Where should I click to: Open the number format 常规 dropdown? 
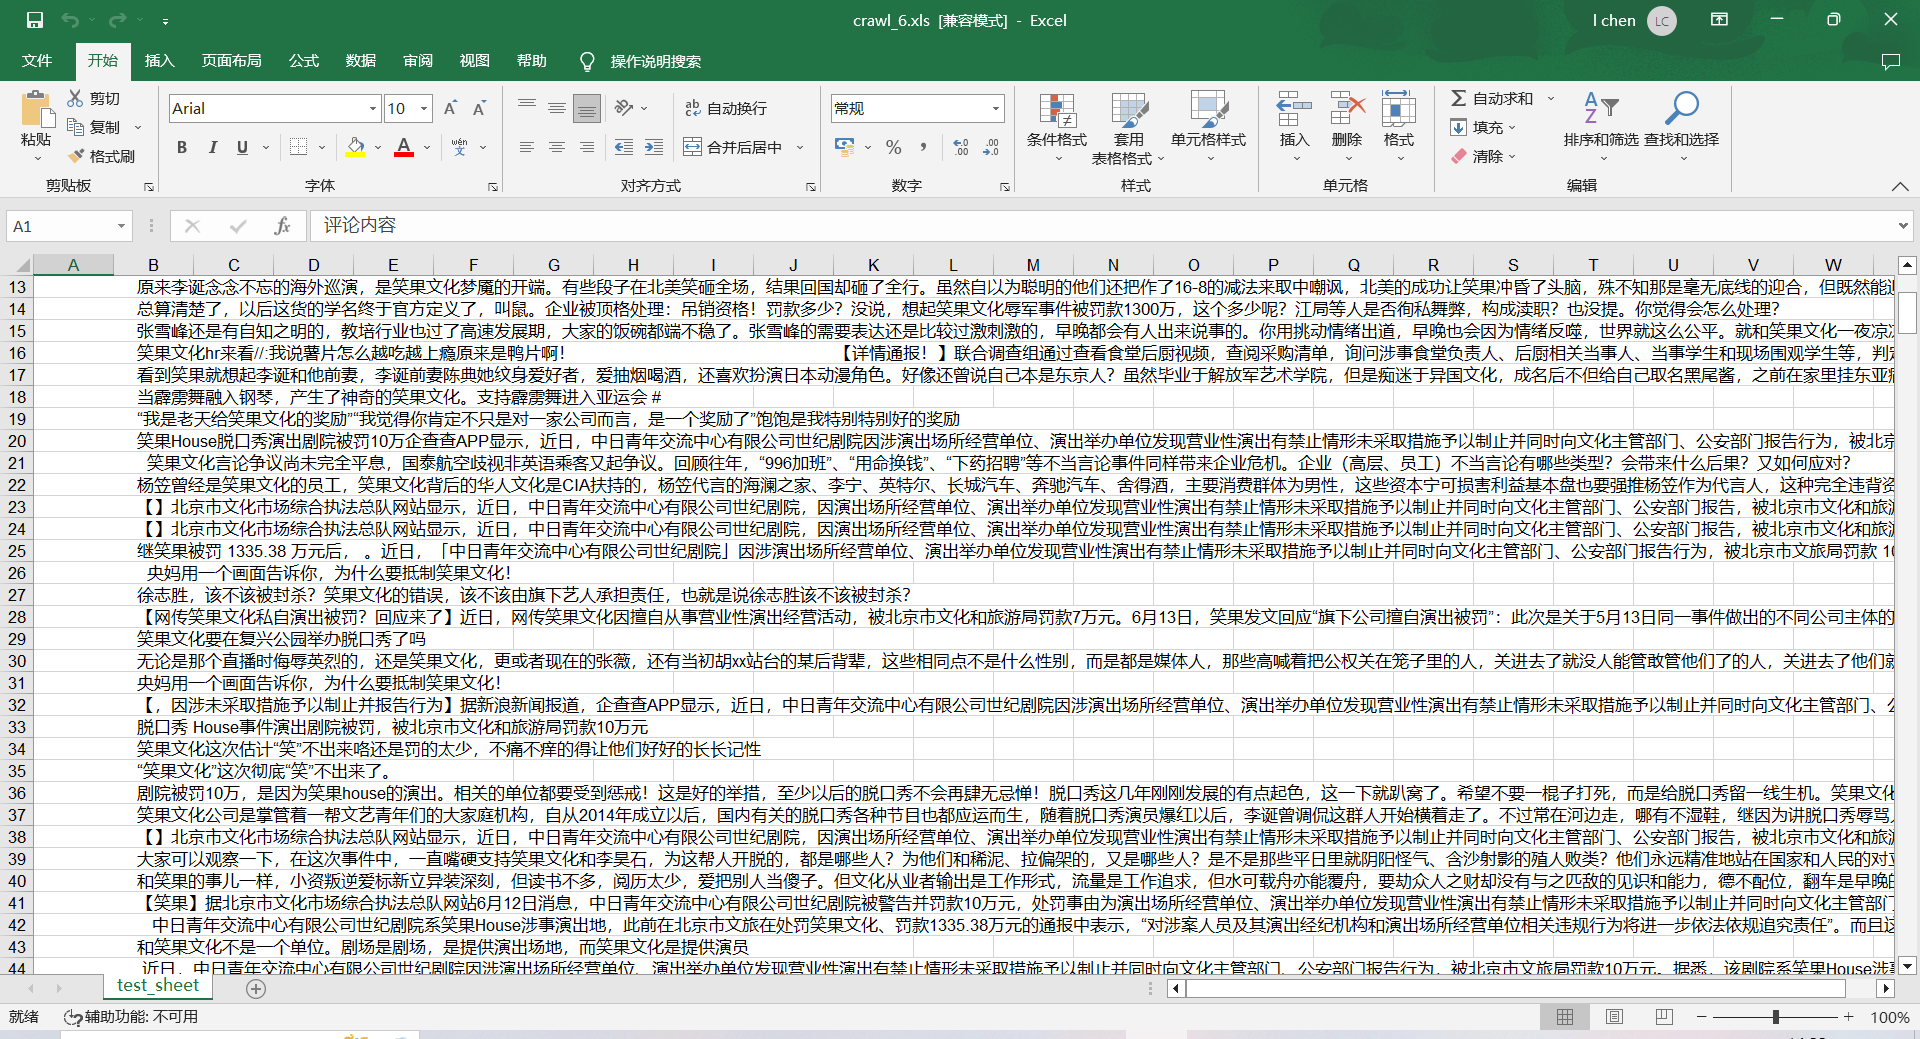coord(996,108)
